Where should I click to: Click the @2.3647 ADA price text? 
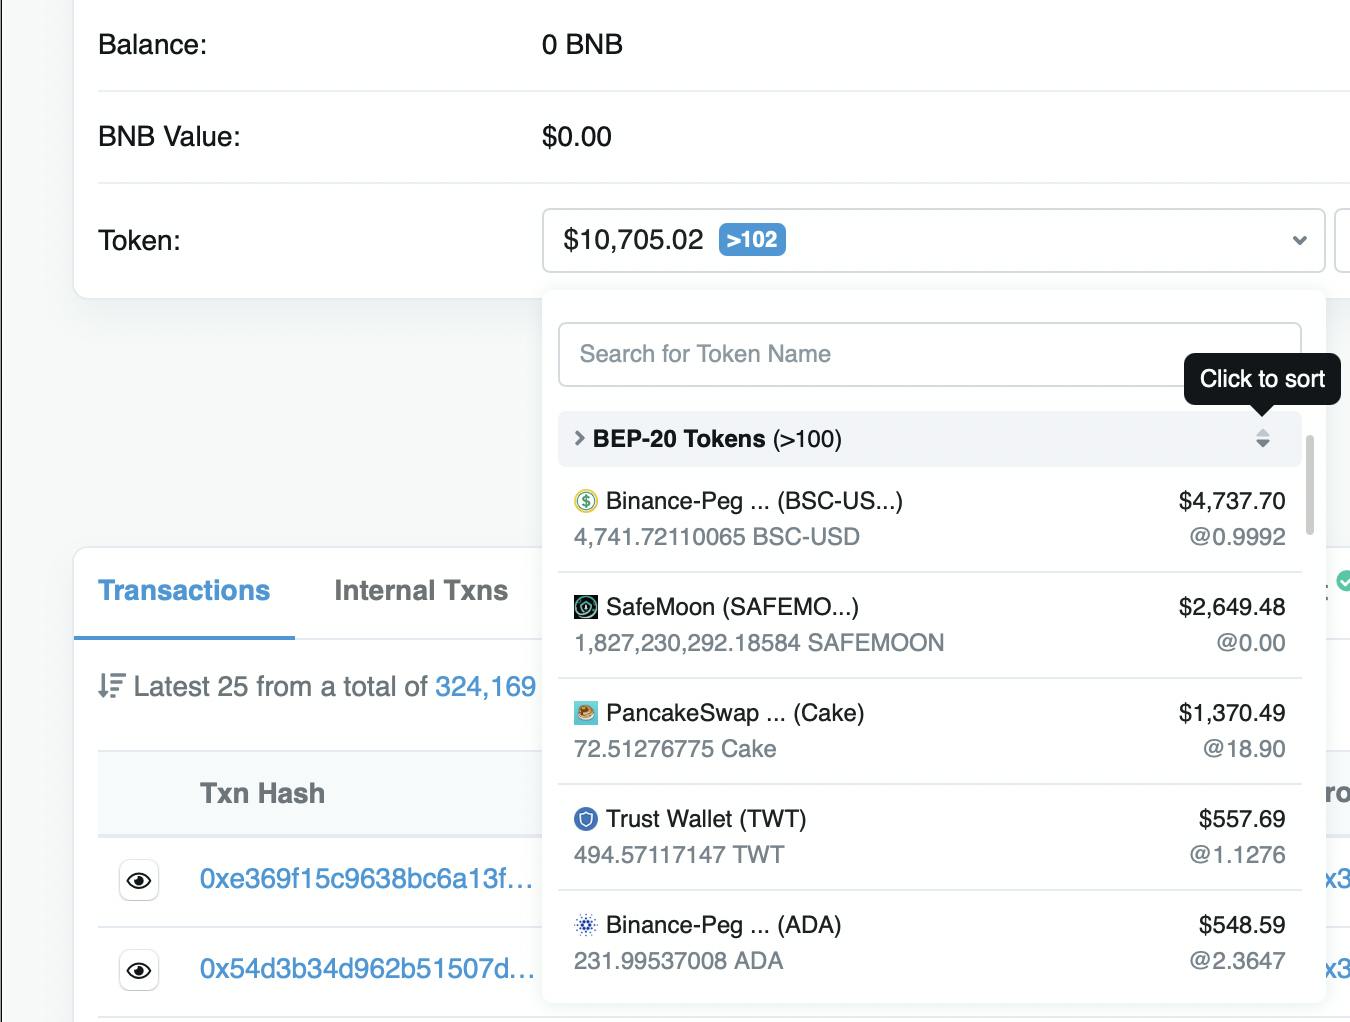pyautogui.click(x=1237, y=961)
